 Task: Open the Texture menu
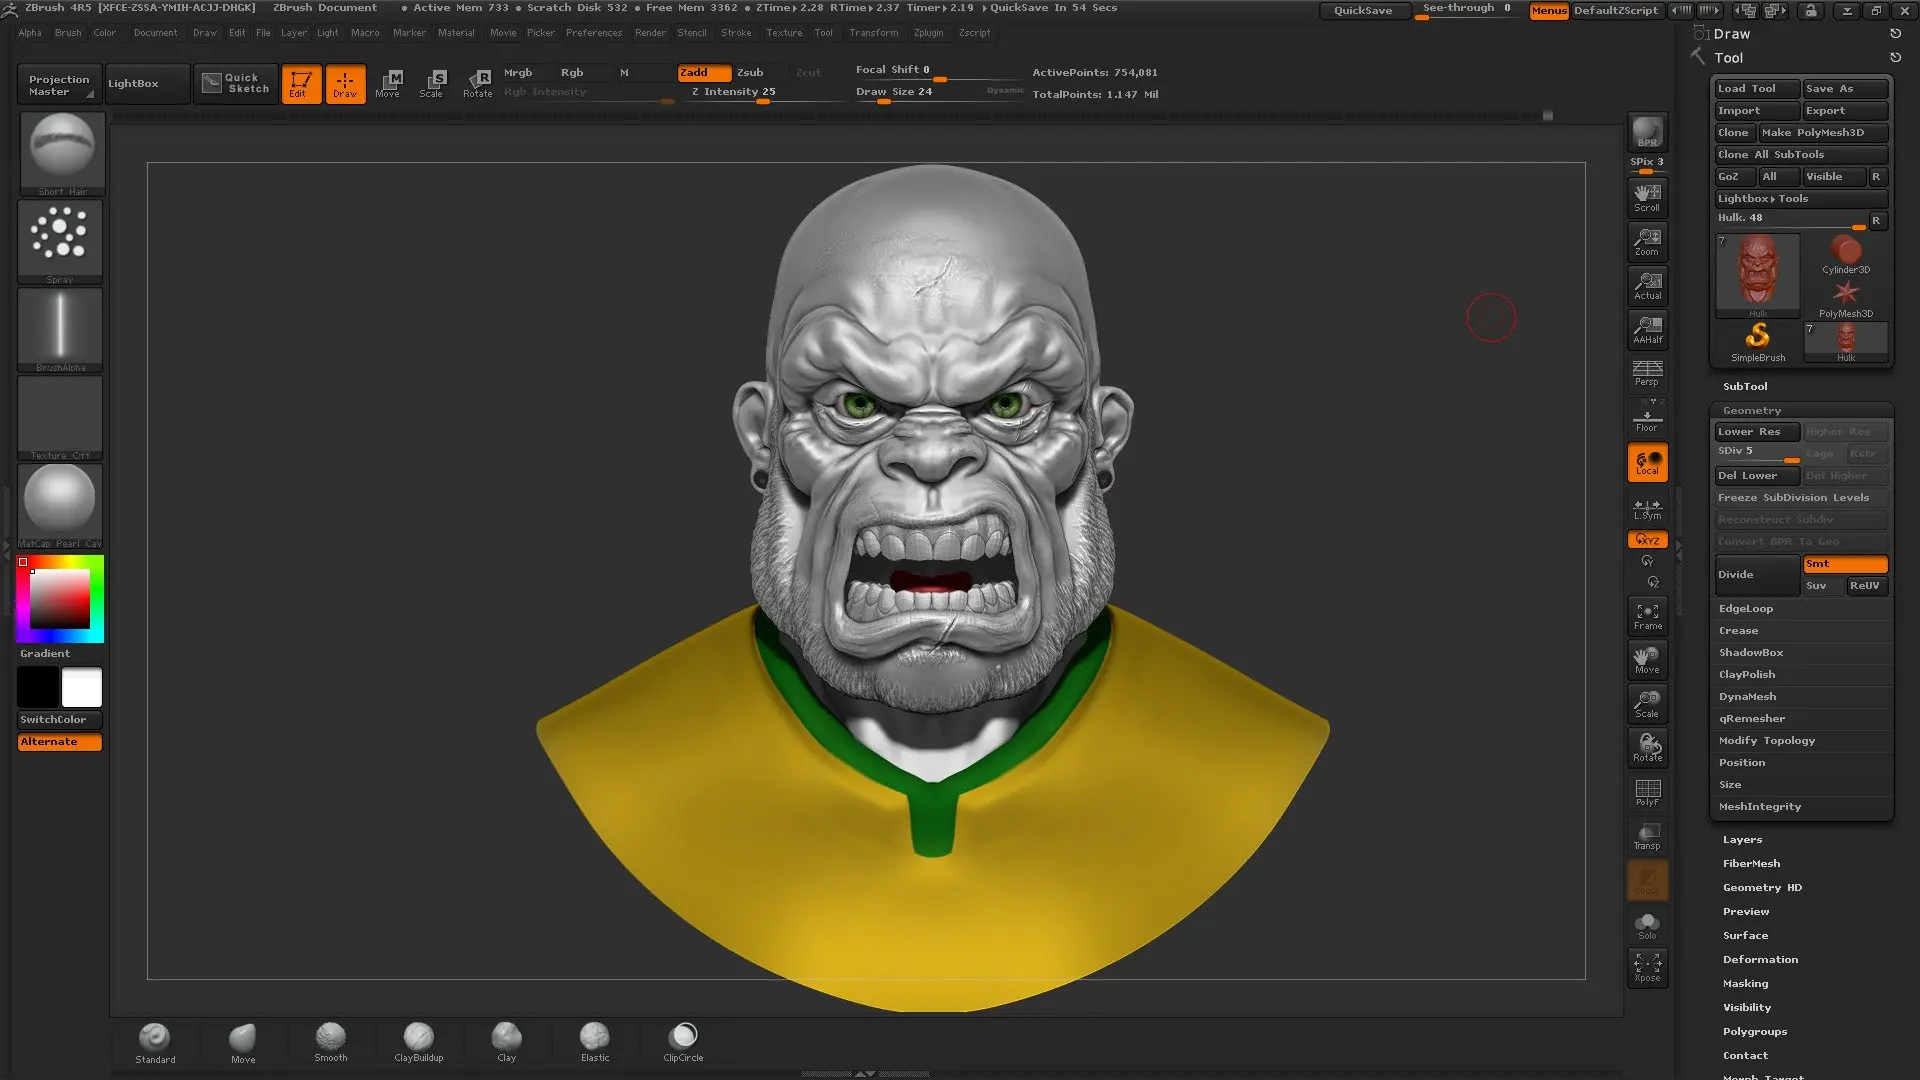(x=784, y=33)
